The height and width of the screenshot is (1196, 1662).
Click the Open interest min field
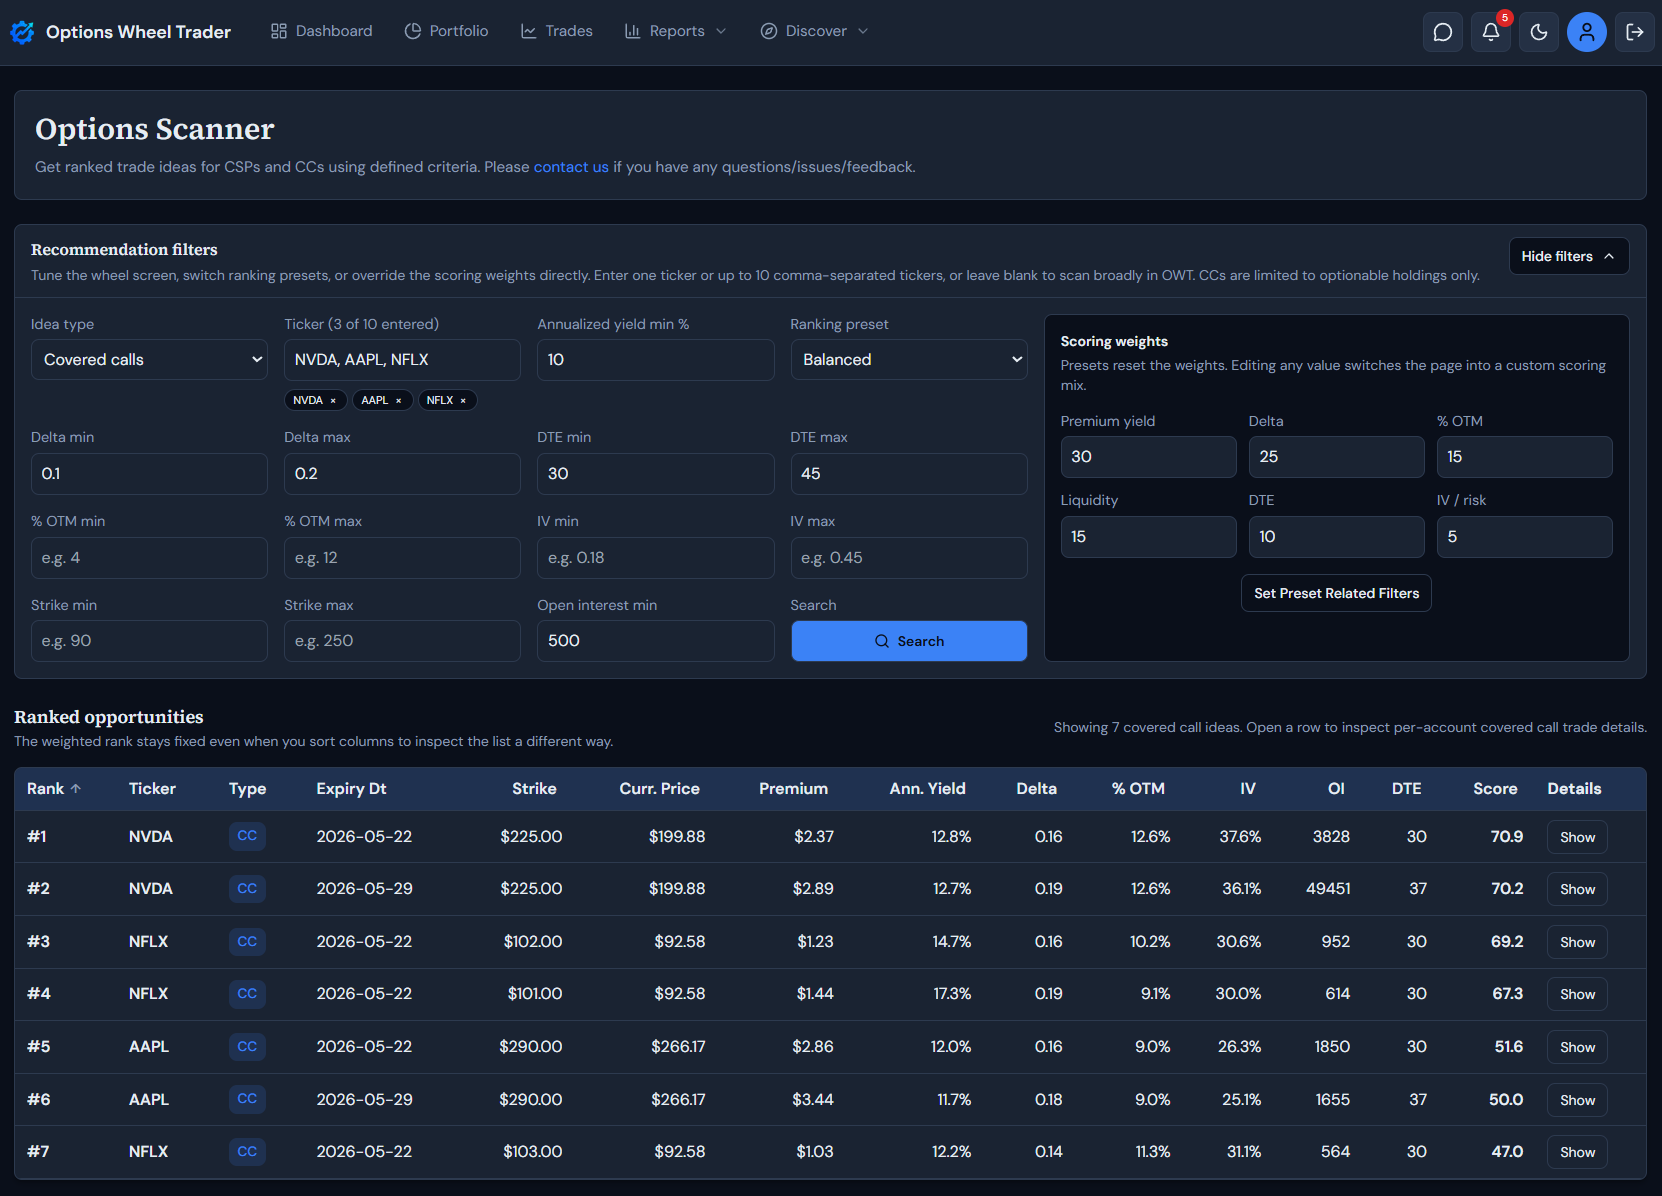pos(655,641)
